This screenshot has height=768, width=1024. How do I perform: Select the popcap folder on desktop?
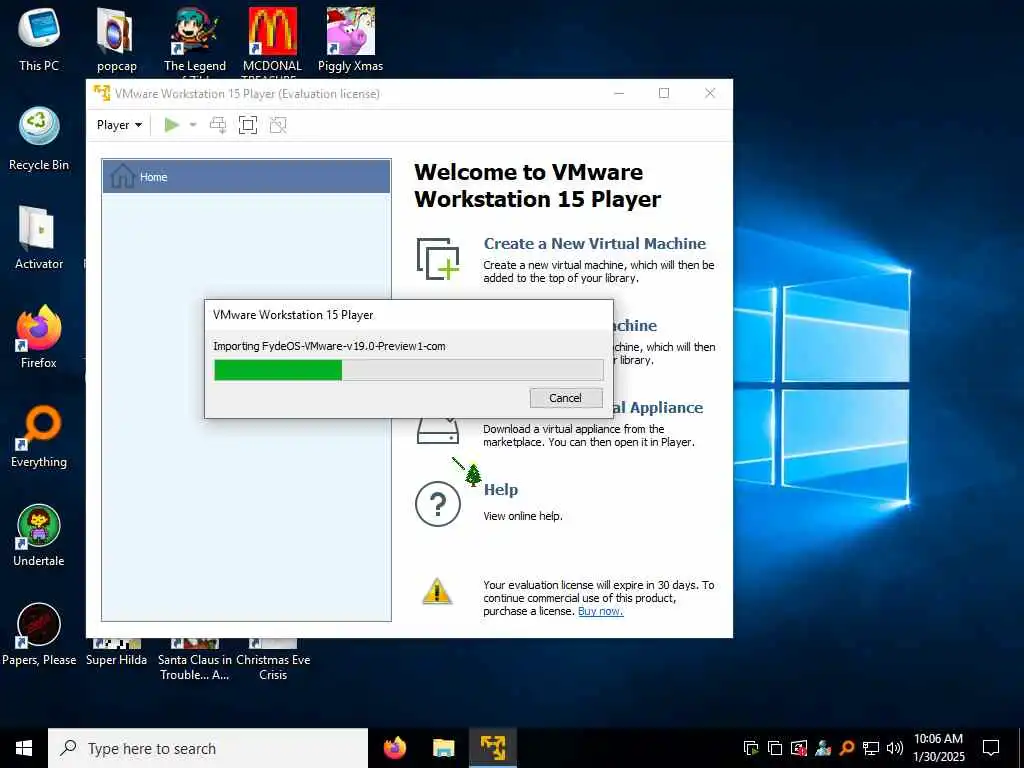[116, 39]
